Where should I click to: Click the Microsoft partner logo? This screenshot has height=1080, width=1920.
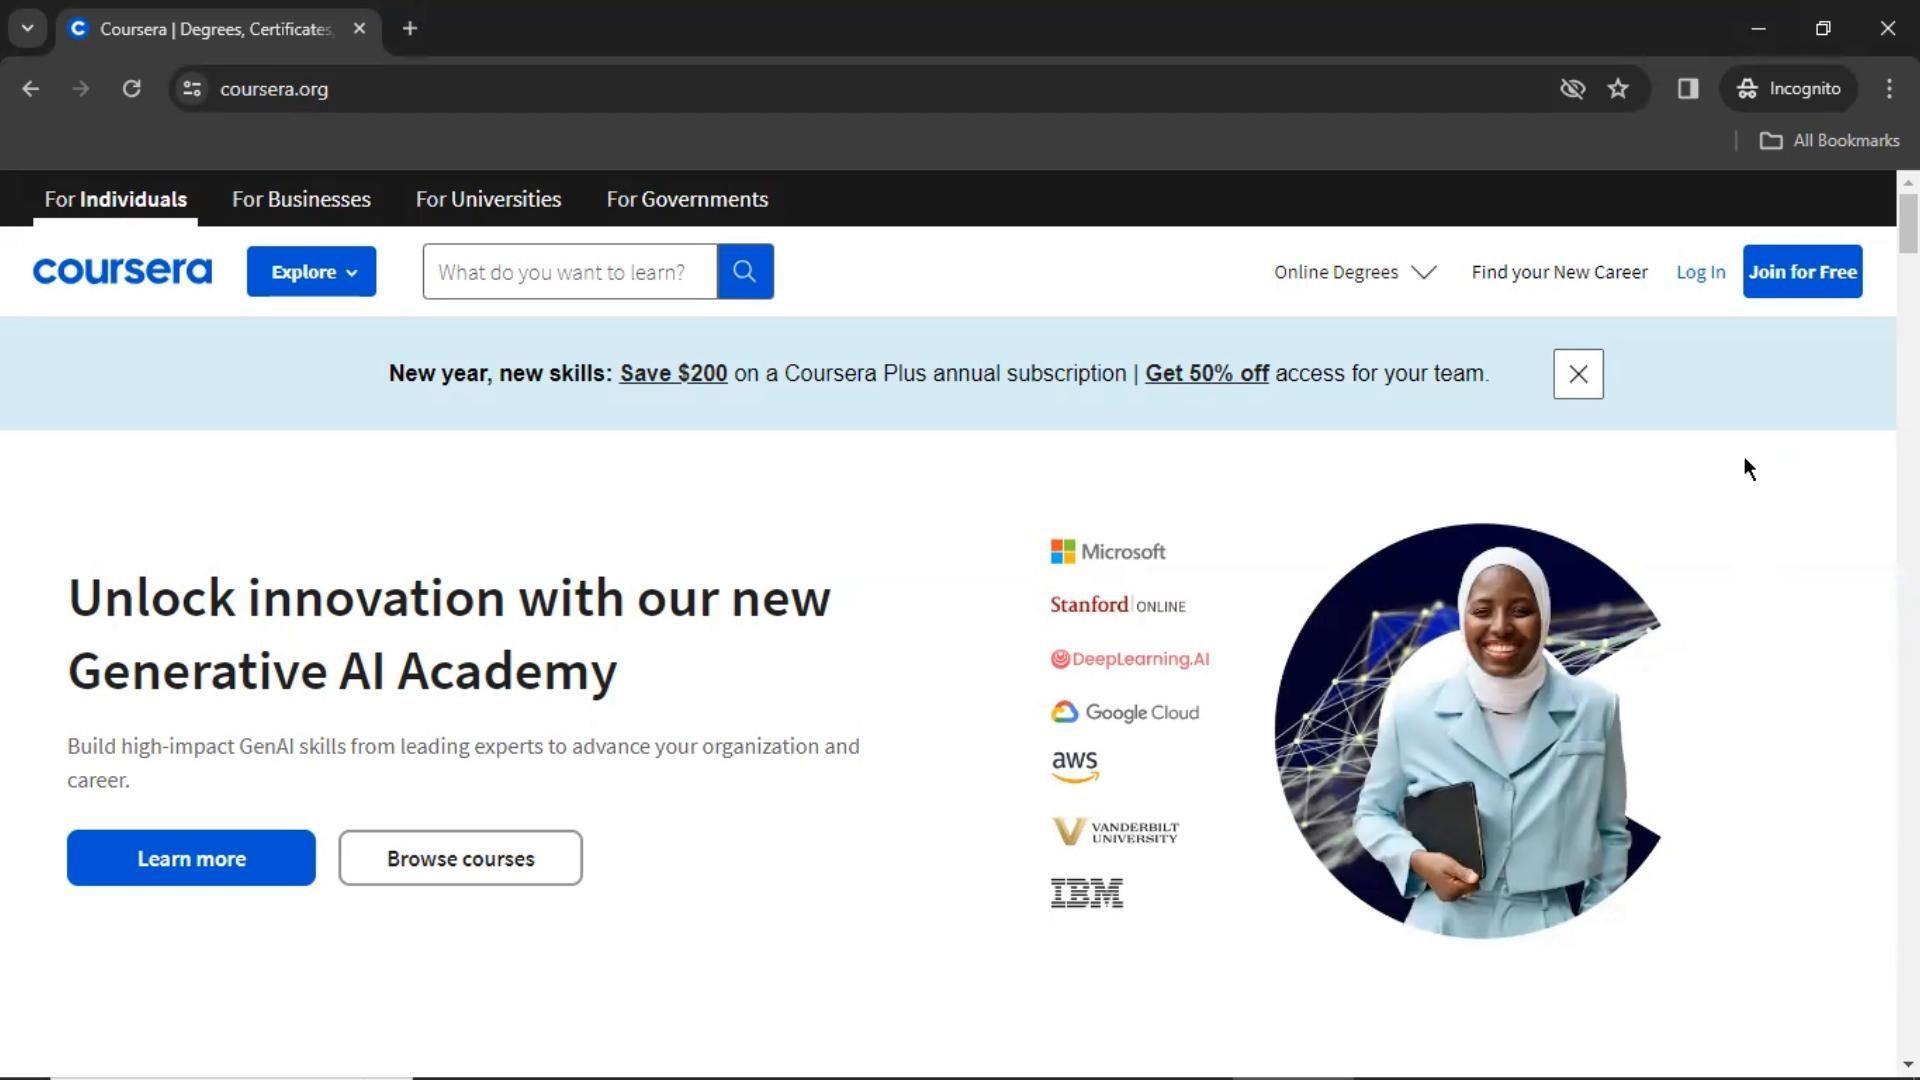coord(1107,552)
